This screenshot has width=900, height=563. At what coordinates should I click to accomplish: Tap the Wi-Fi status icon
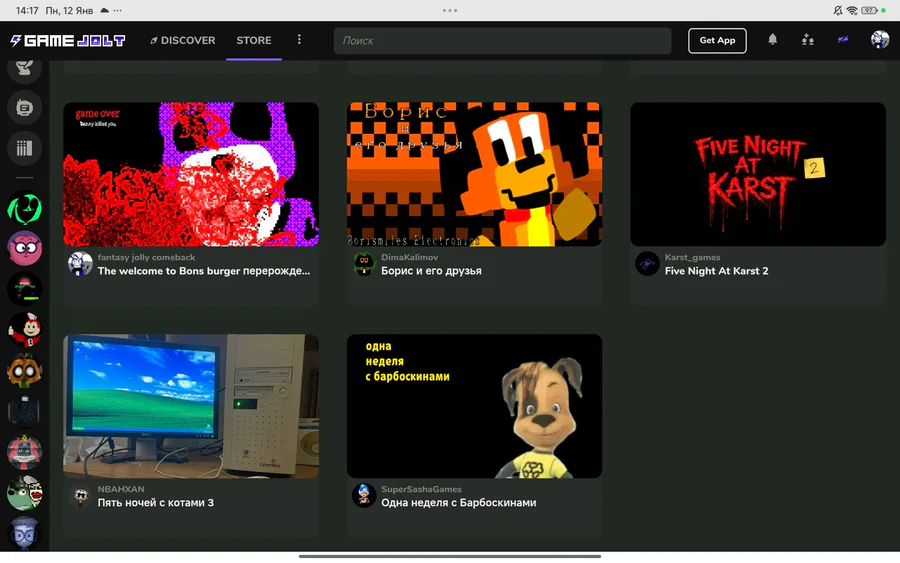pos(852,10)
